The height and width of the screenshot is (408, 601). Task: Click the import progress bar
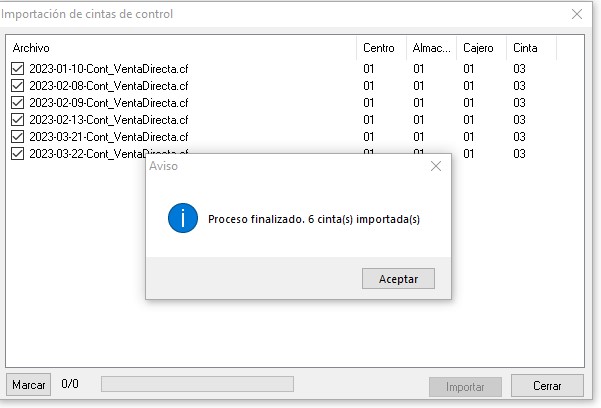[197, 384]
